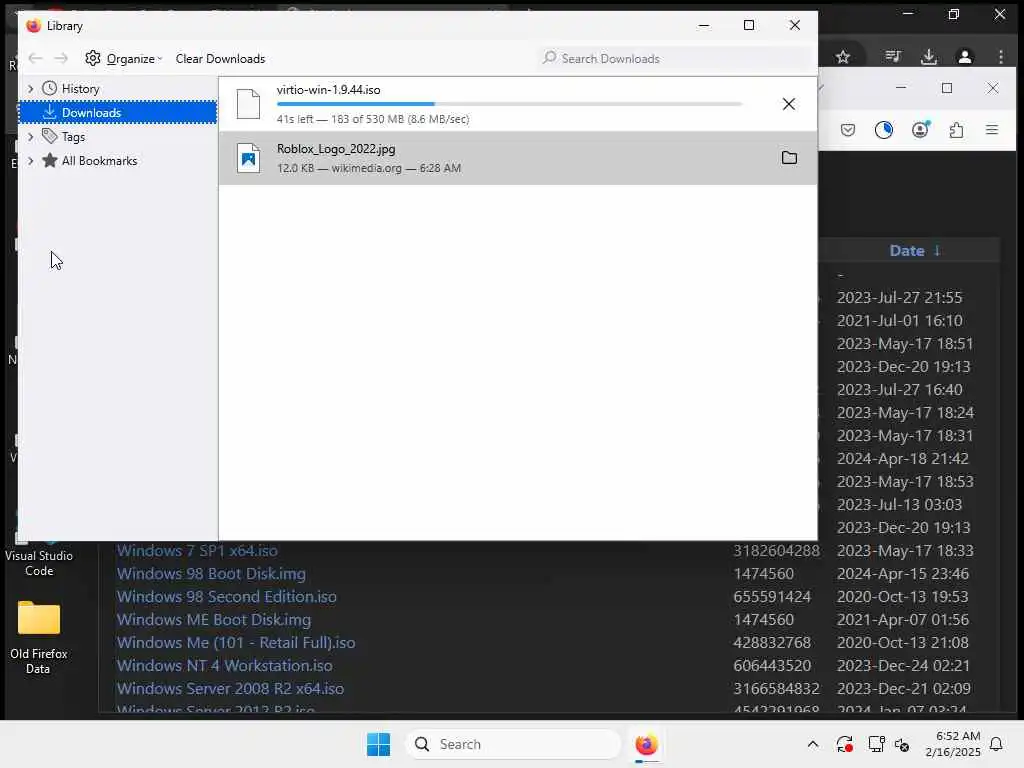Viewport: 1024px width, 768px height.
Task: Select the virtio-win-1.9.44.iso download row
Action: pyautogui.click(x=517, y=104)
